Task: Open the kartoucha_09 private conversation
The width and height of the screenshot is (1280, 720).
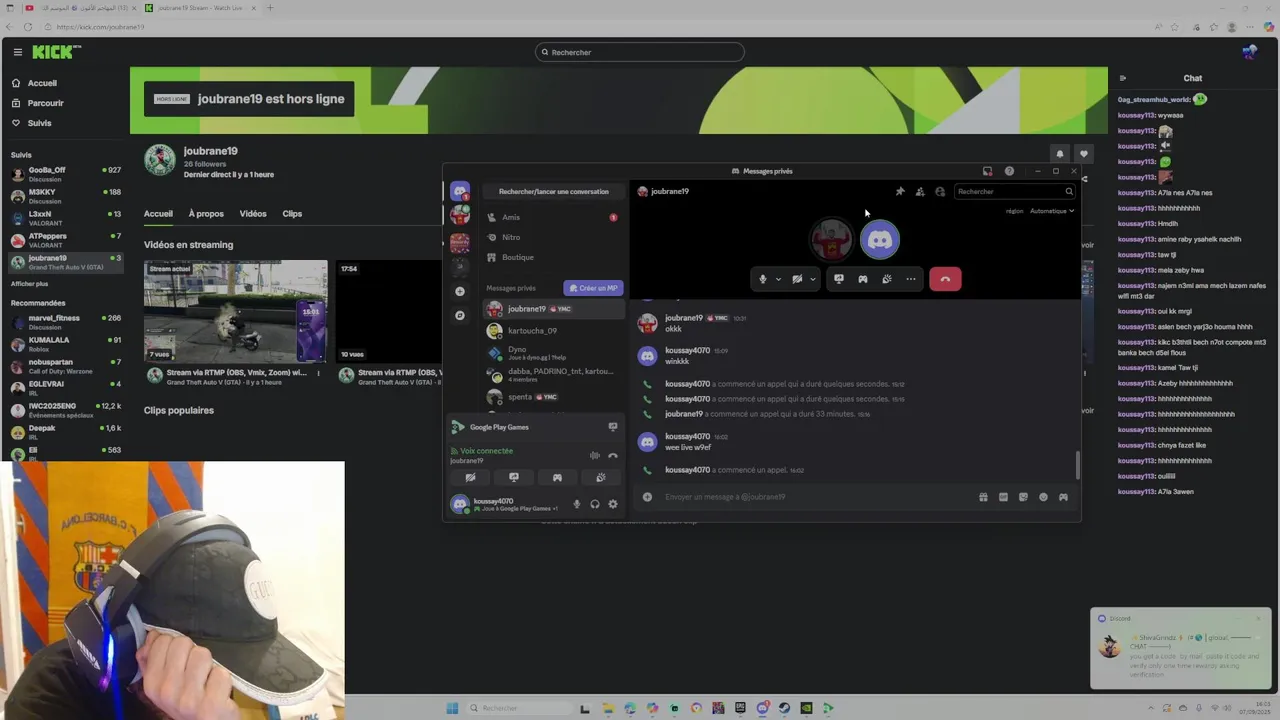Action: click(x=553, y=330)
